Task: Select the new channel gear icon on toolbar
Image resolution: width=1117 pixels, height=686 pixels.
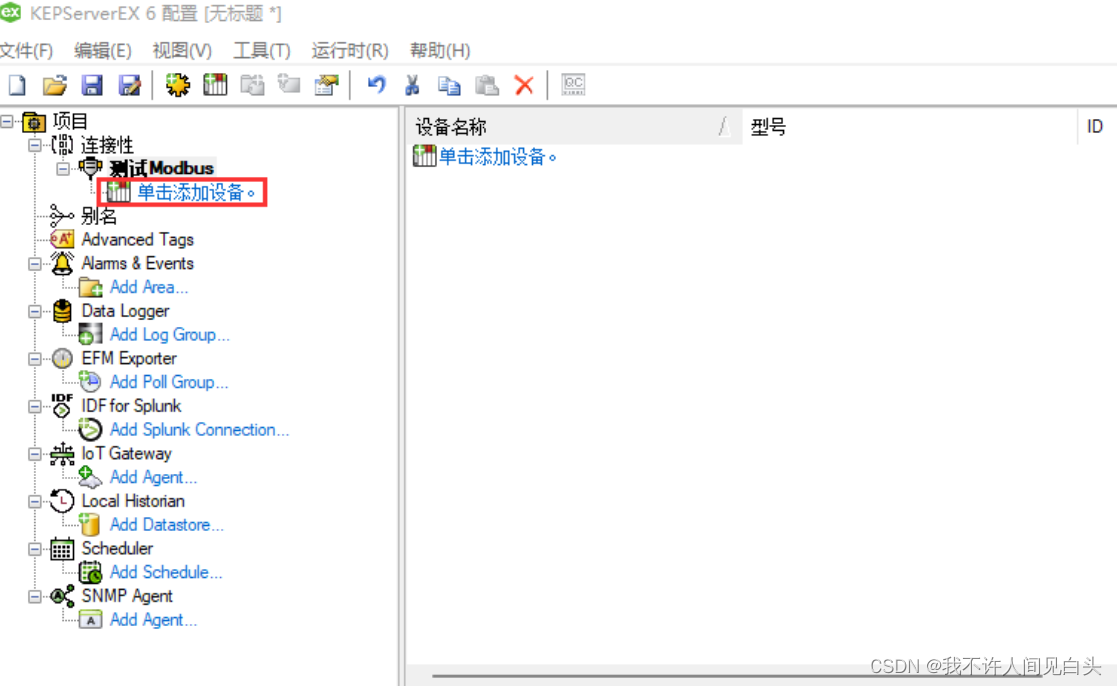Action: click(x=177, y=84)
